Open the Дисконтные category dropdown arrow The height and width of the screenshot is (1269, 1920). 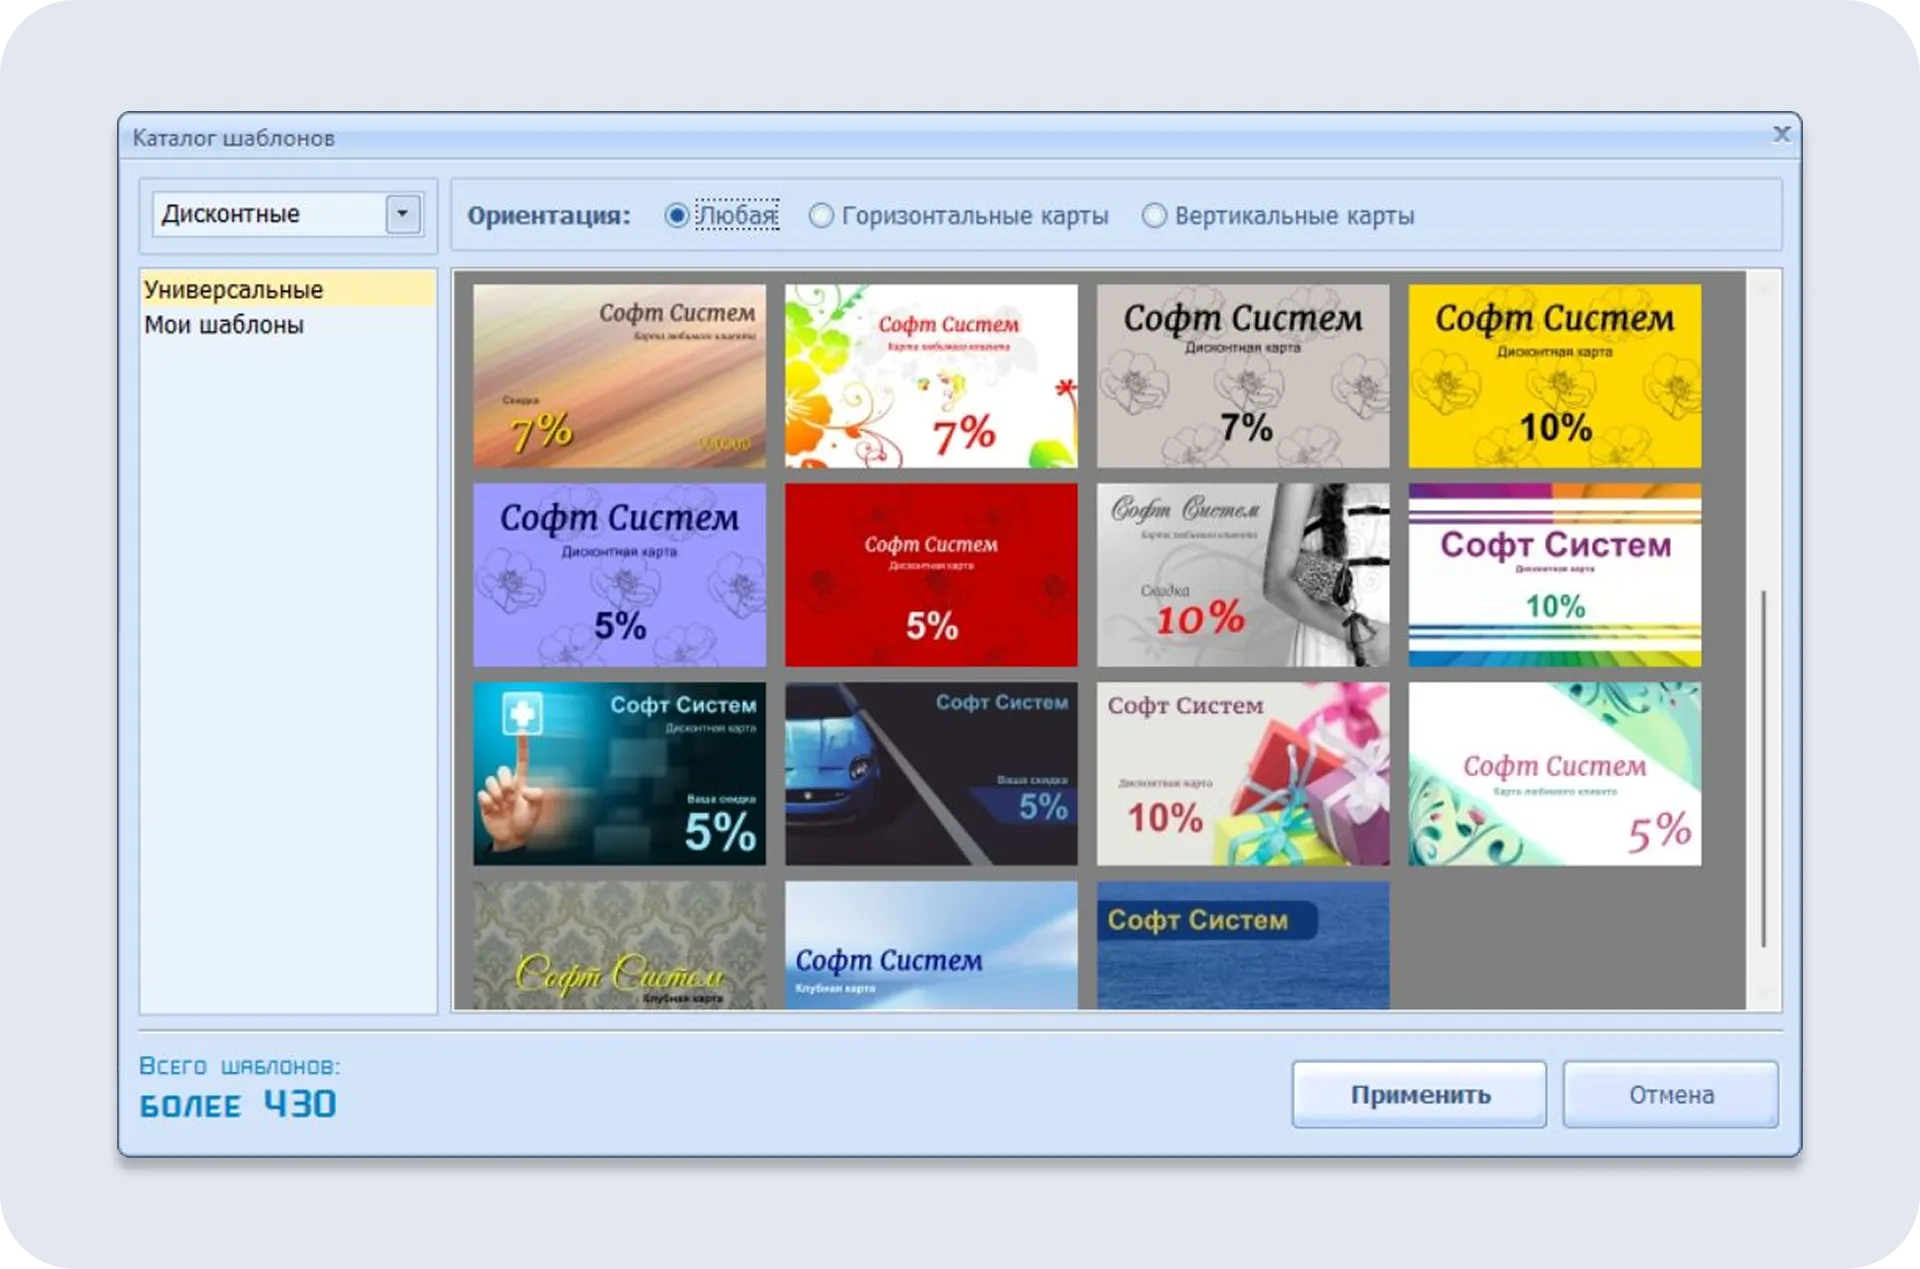[x=402, y=214]
